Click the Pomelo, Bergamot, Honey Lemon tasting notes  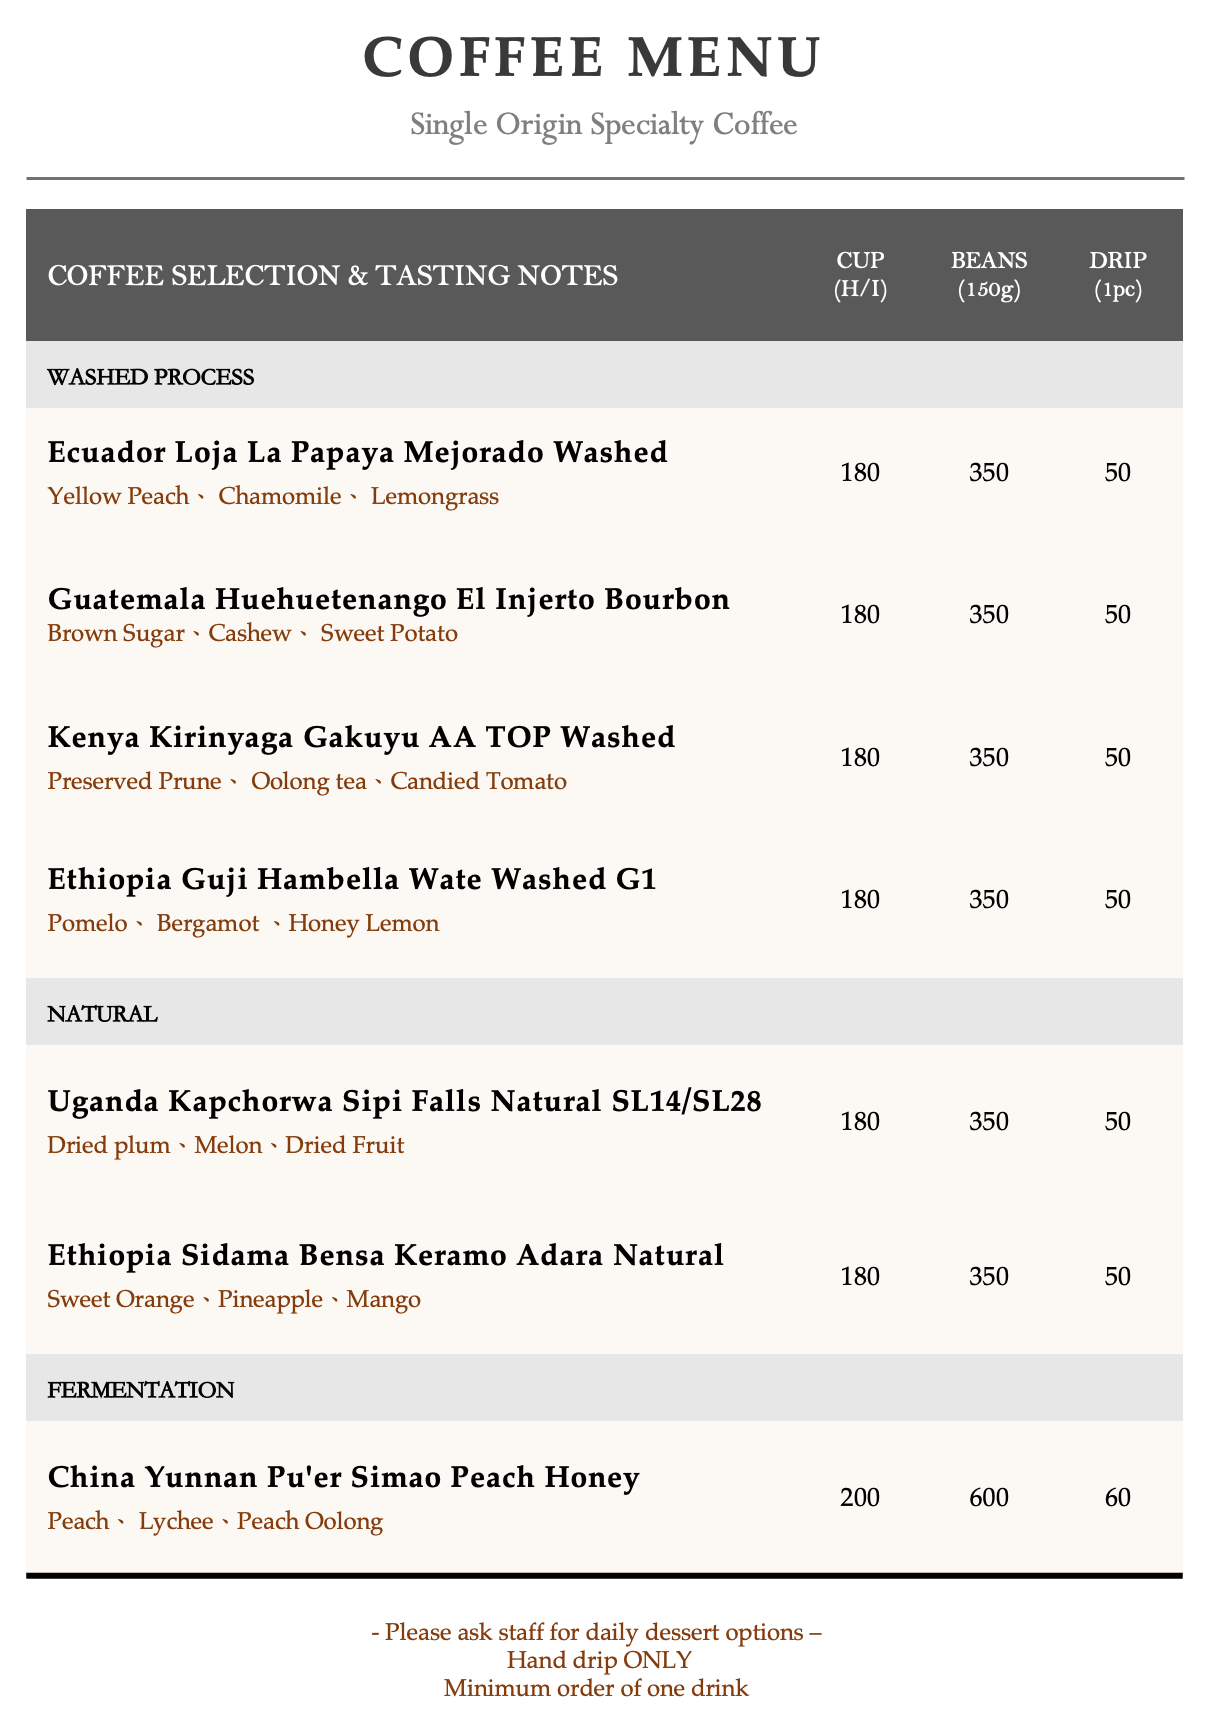pyautogui.click(x=244, y=923)
